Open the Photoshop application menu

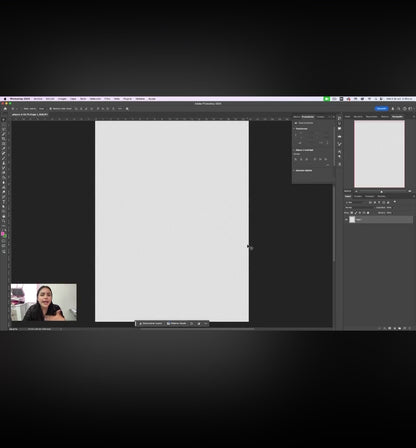tap(20, 99)
